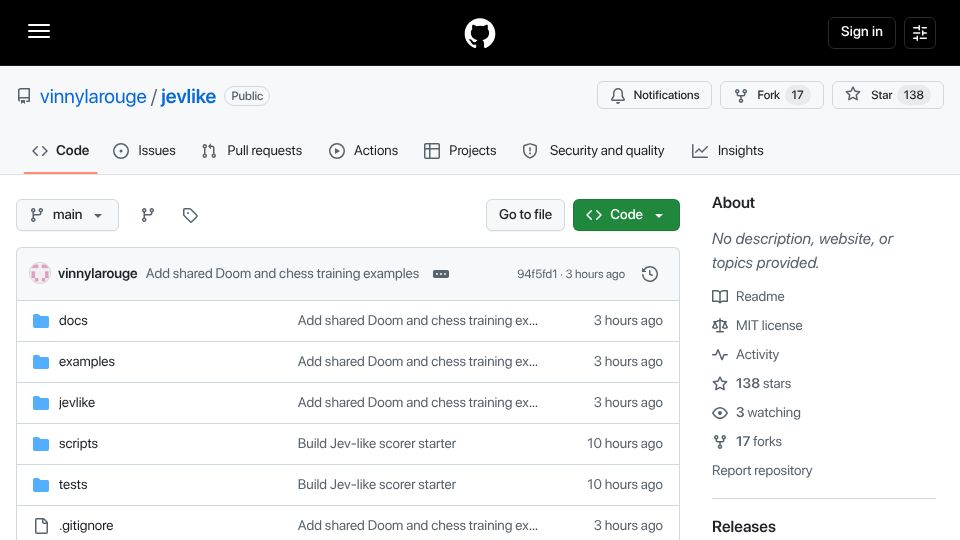
Task: Open examples row commit message
Action: tap(418, 362)
